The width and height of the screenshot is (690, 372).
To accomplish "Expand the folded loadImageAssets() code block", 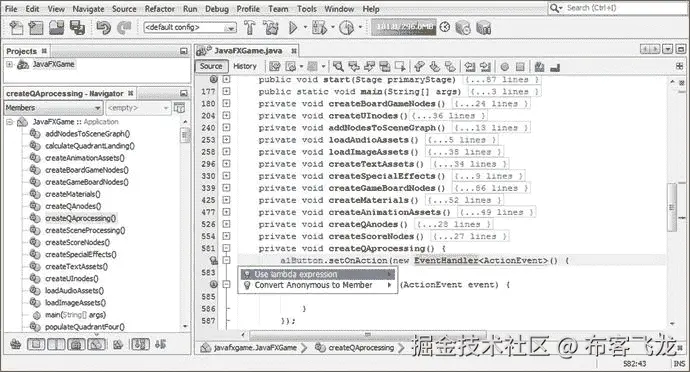I will pos(226,152).
